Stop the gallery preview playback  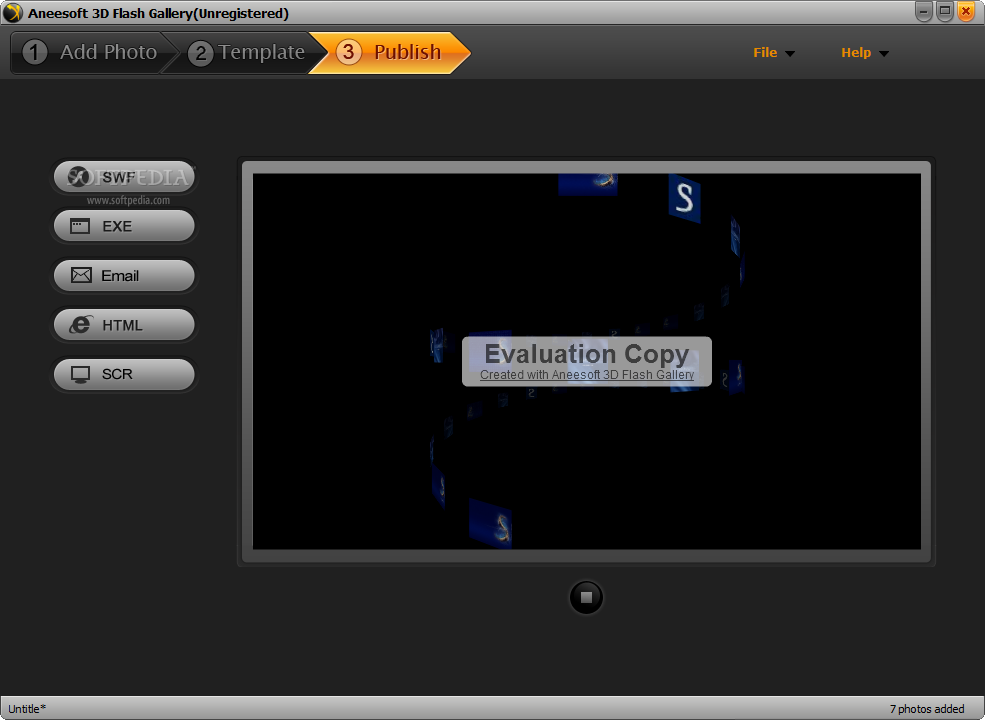pos(586,597)
